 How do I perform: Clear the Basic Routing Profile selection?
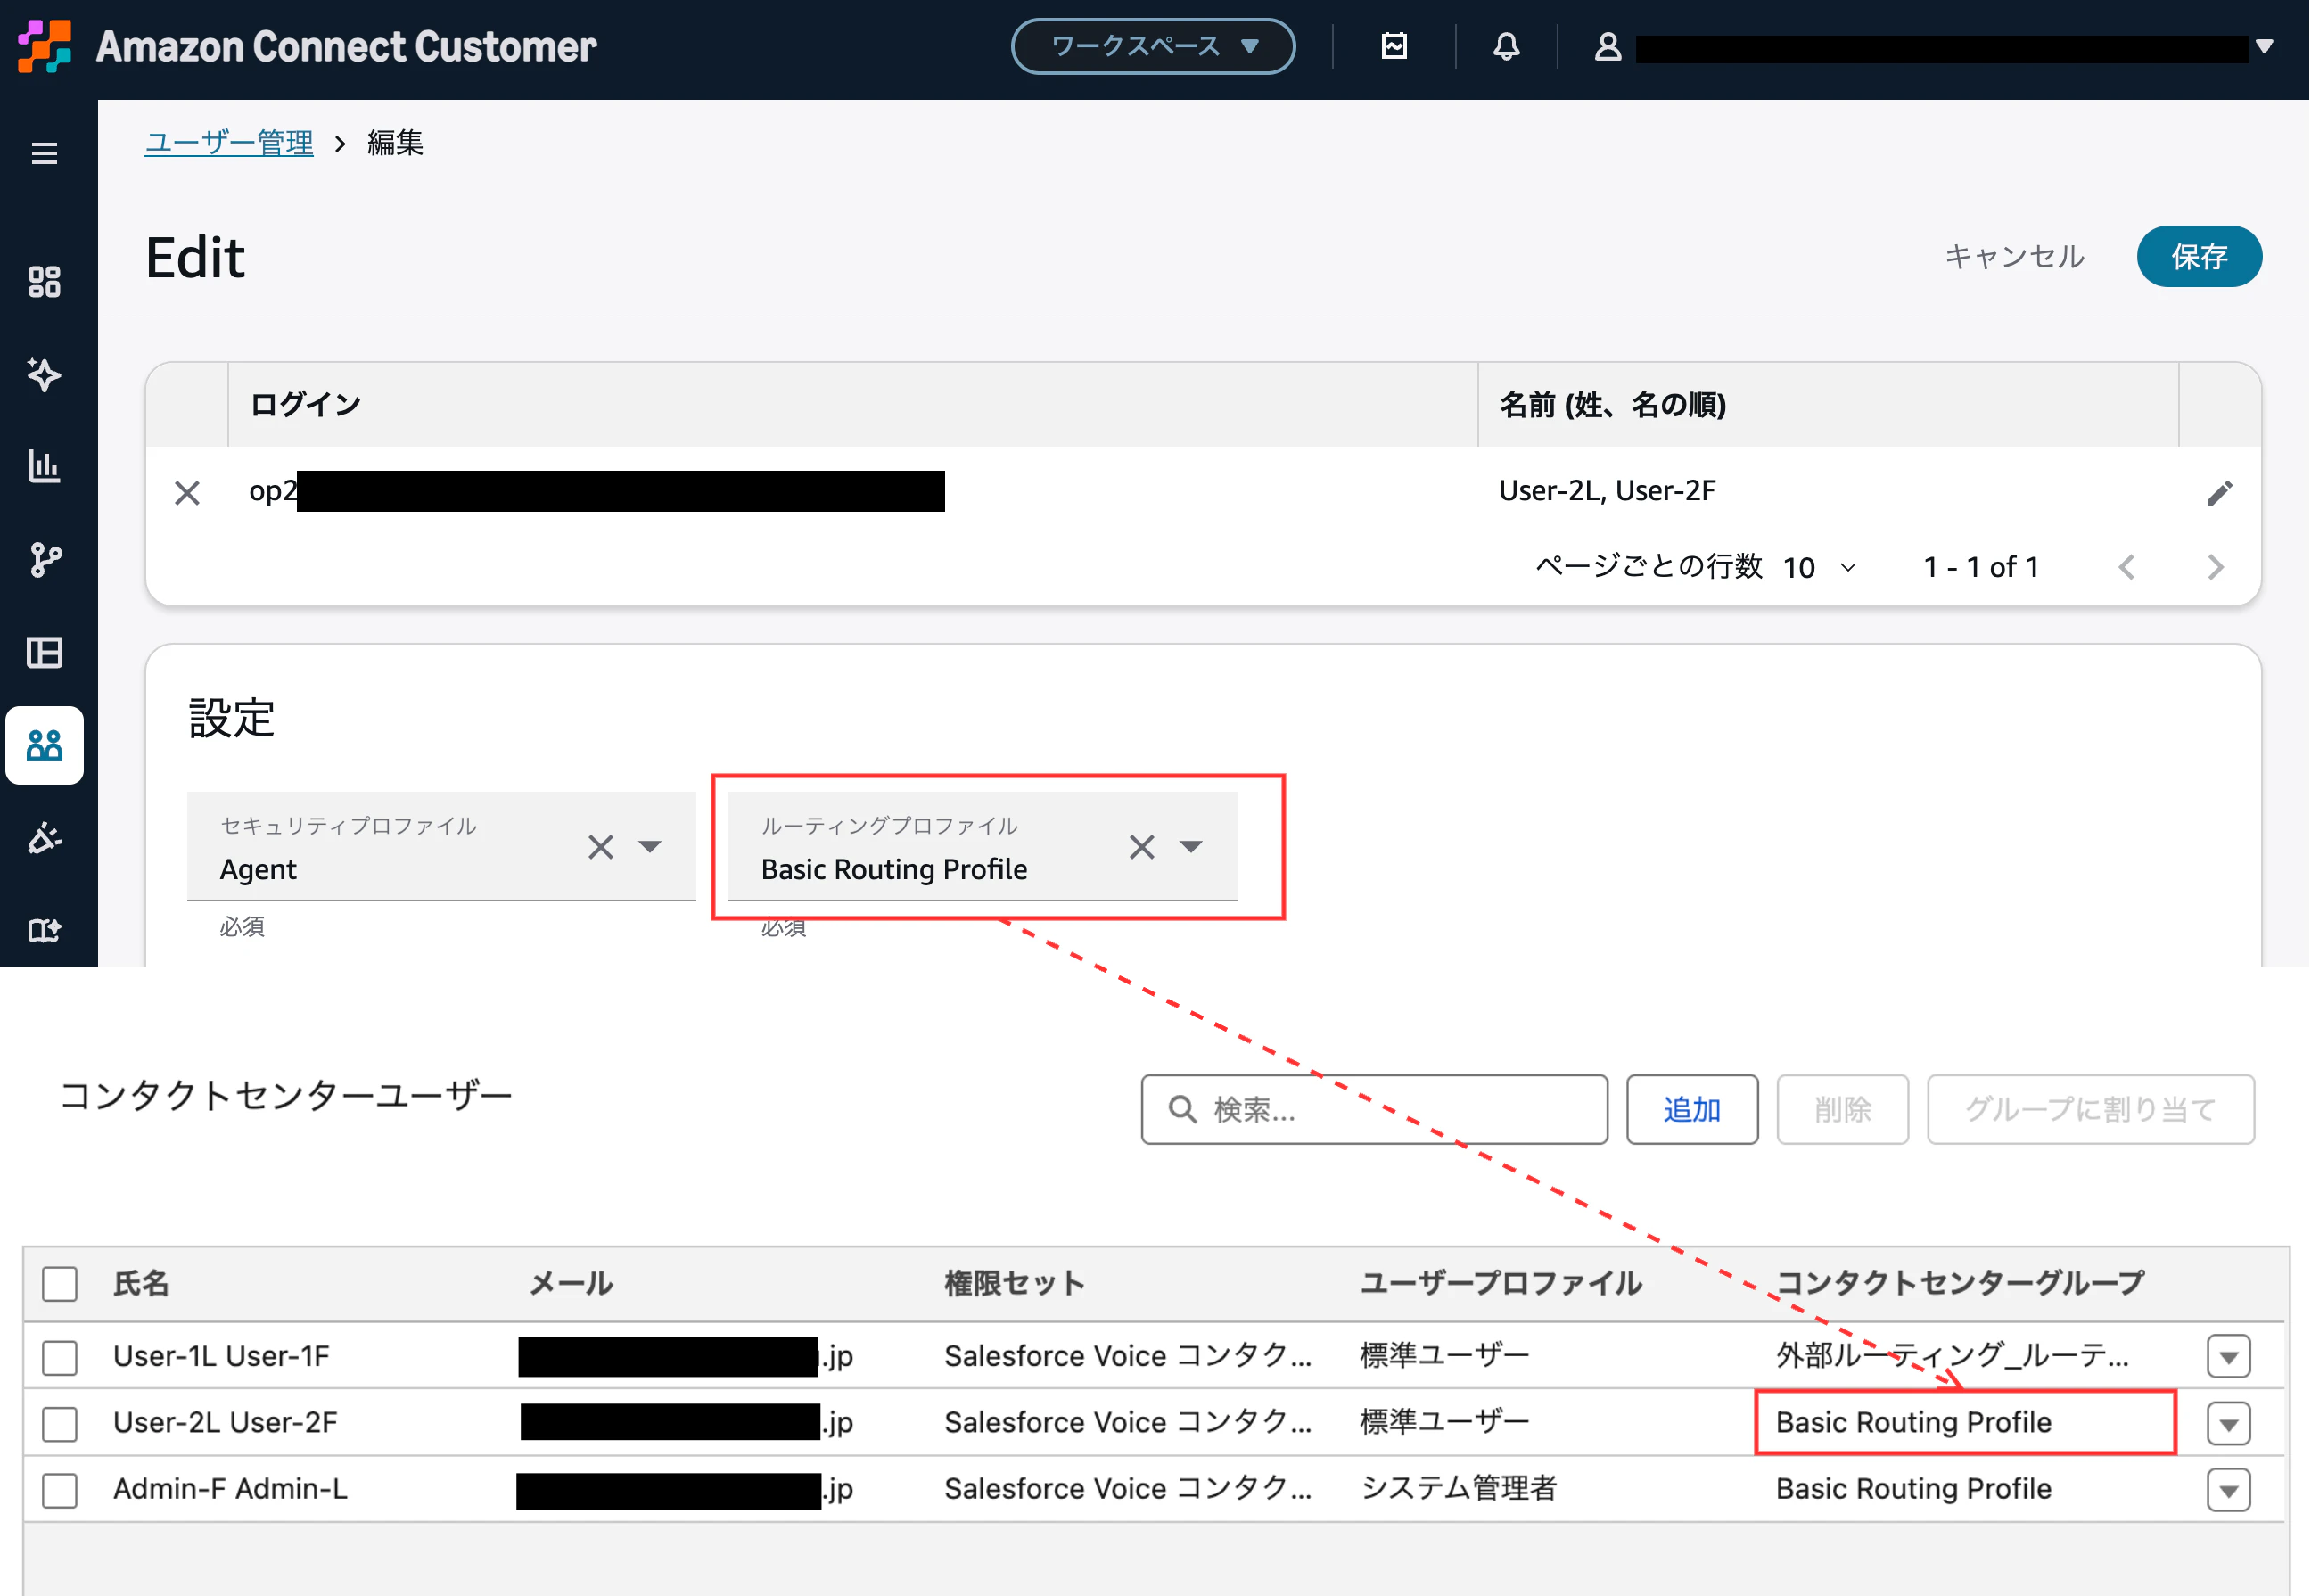tap(1142, 847)
